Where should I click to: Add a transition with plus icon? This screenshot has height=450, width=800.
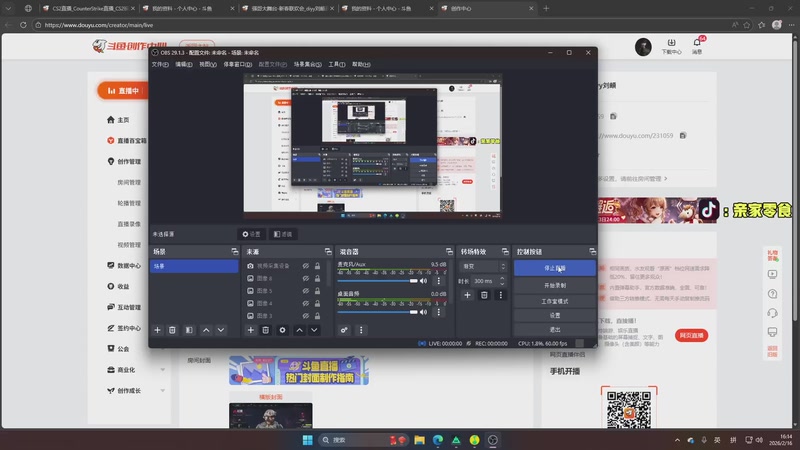(x=467, y=295)
